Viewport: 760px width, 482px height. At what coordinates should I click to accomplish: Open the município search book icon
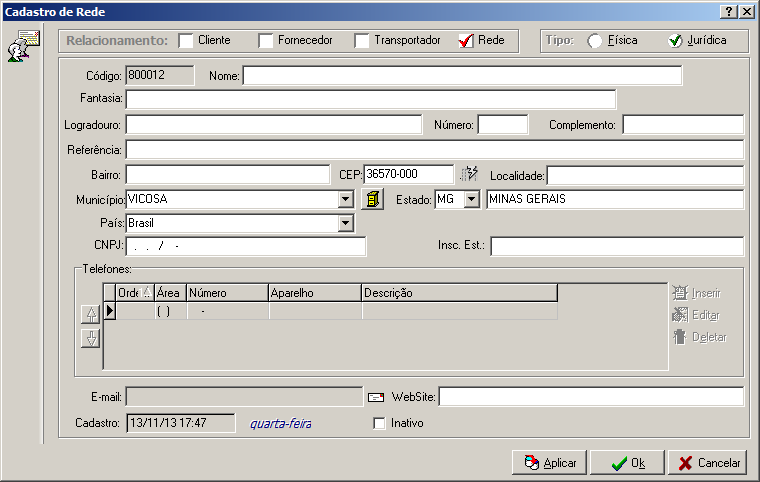372,199
